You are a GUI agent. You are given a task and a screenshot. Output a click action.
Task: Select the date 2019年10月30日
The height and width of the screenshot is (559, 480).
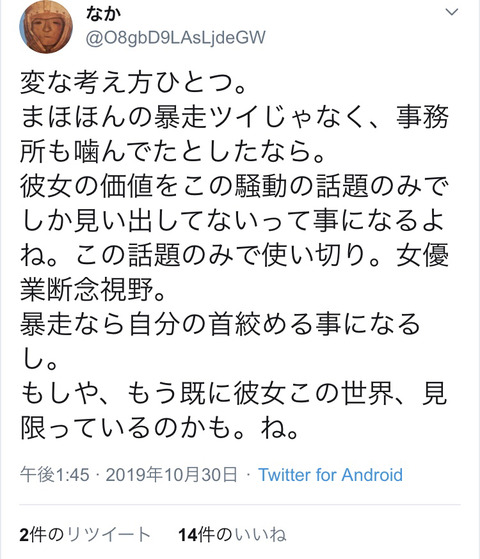(172, 475)
